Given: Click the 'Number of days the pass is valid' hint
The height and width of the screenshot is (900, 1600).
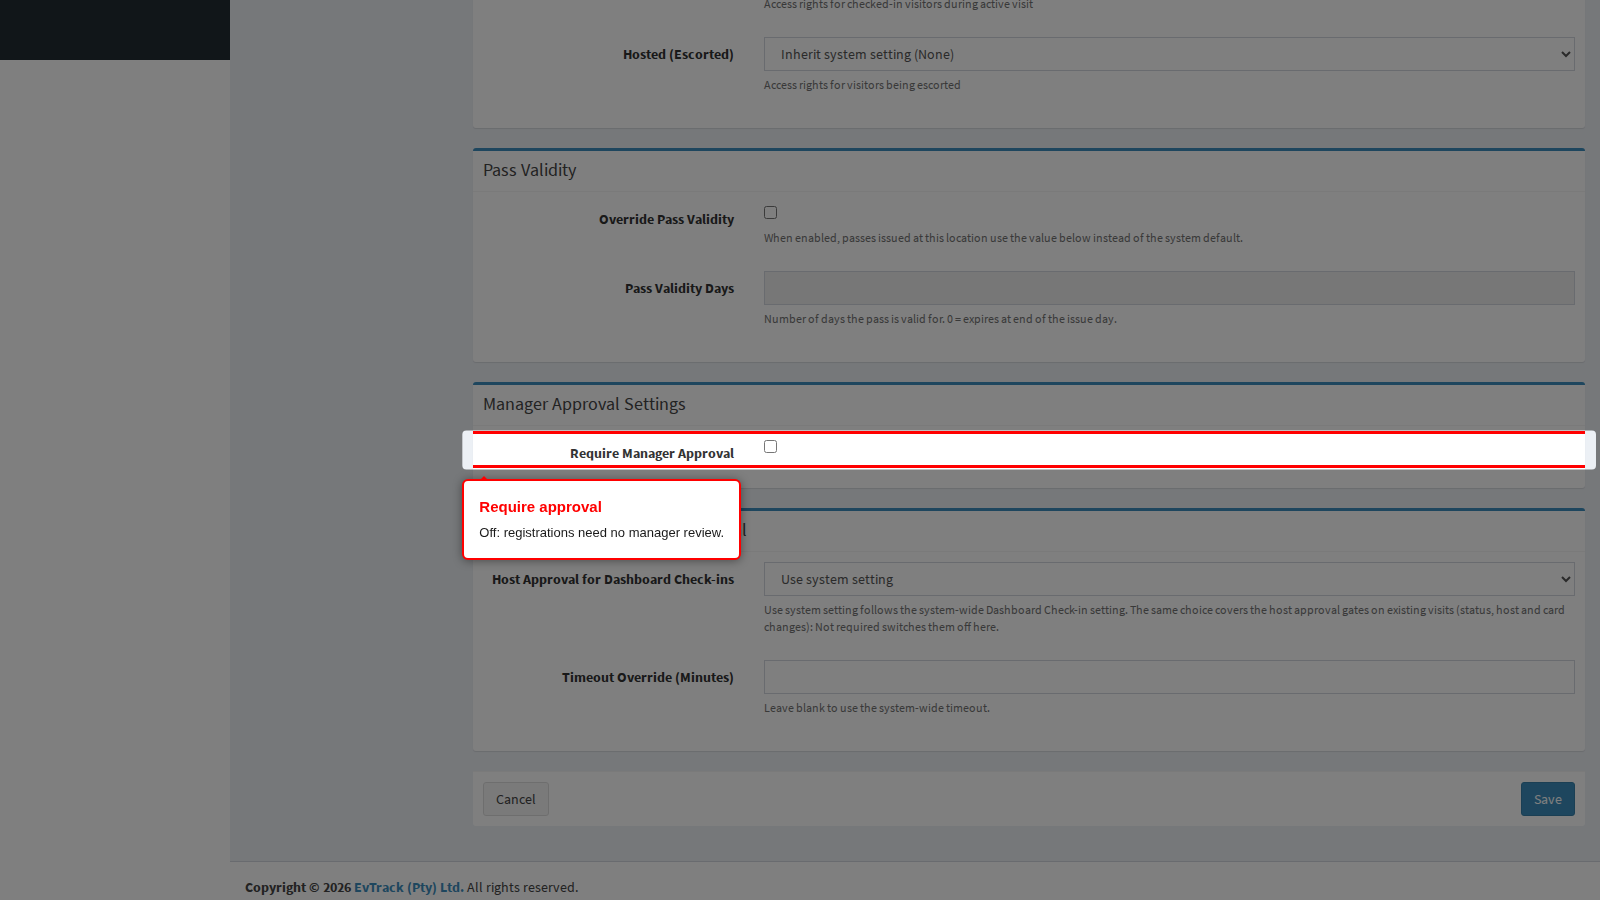Looking at the screenshot, I should coord(940,319).
